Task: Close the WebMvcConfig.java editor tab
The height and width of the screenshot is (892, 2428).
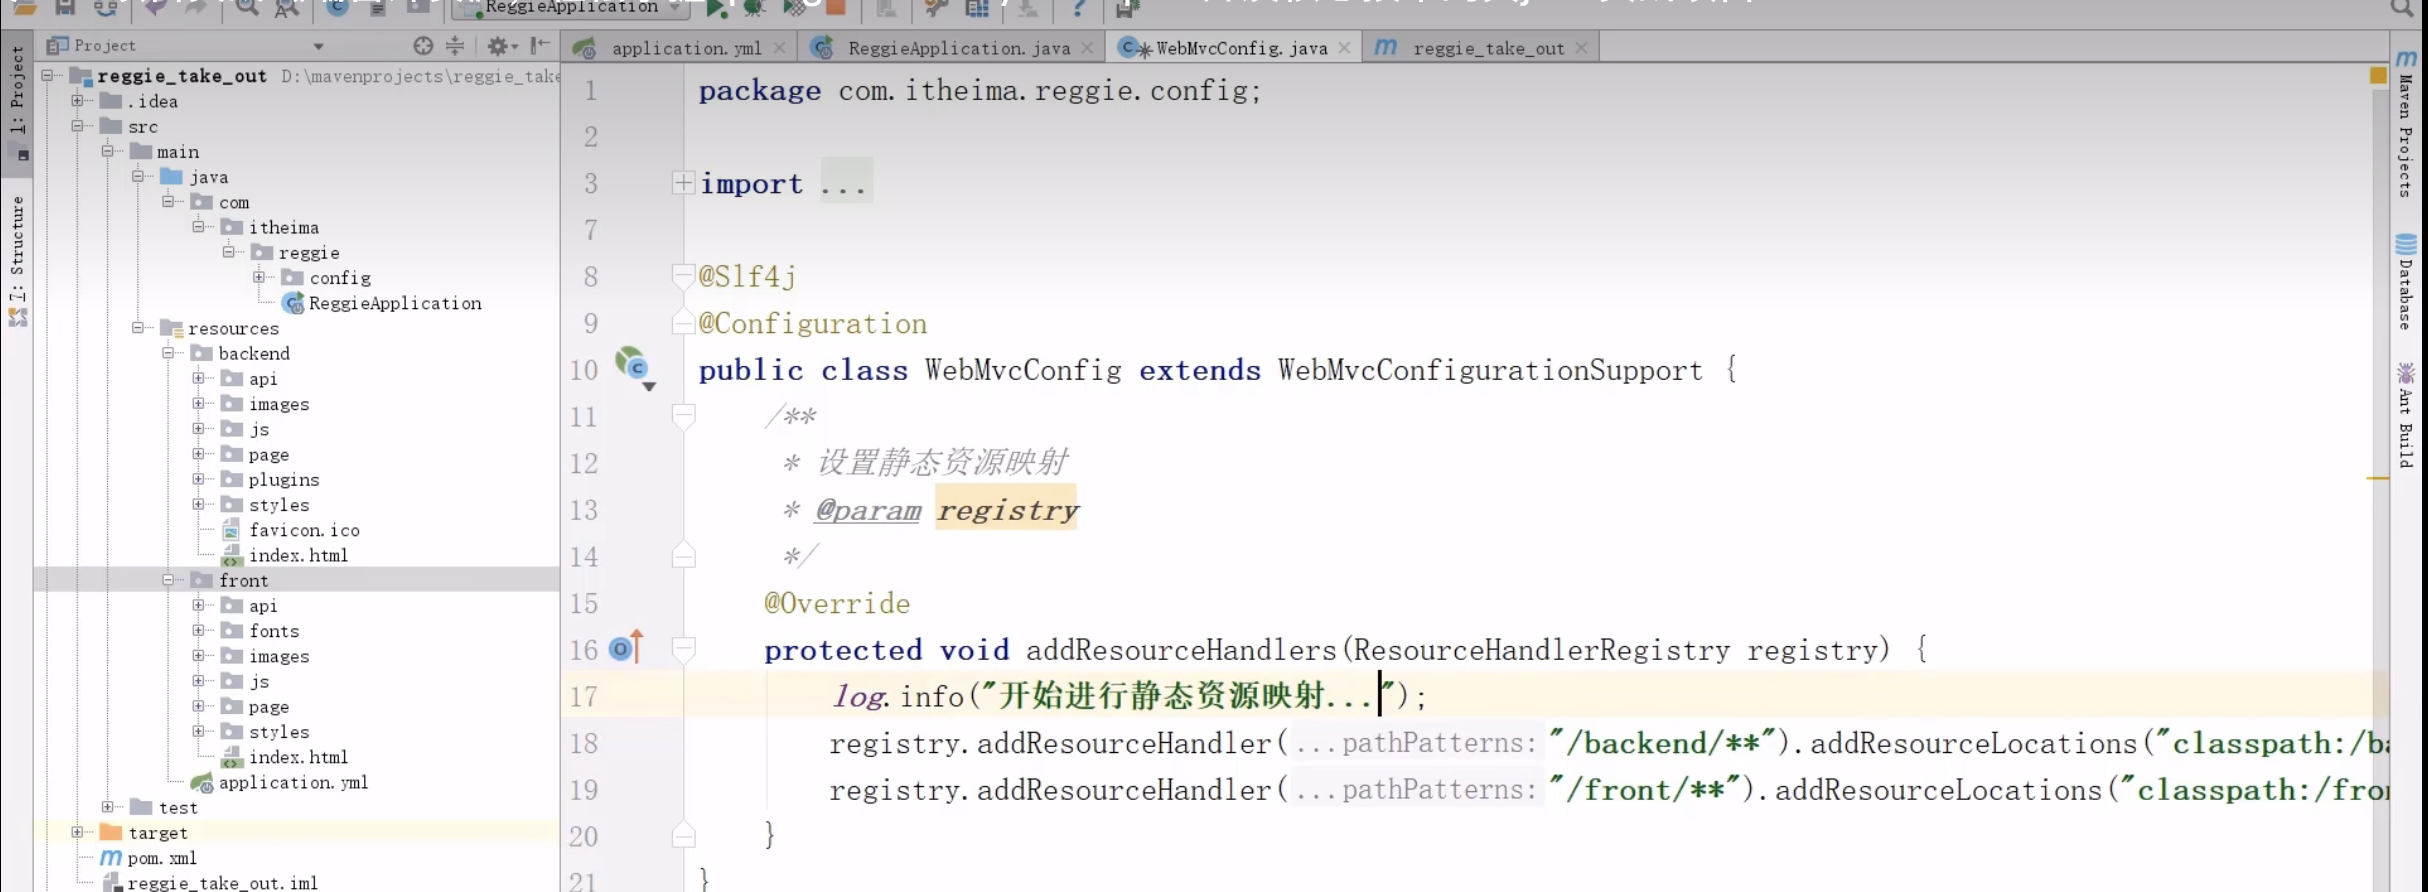Action: click(1344, 48)
